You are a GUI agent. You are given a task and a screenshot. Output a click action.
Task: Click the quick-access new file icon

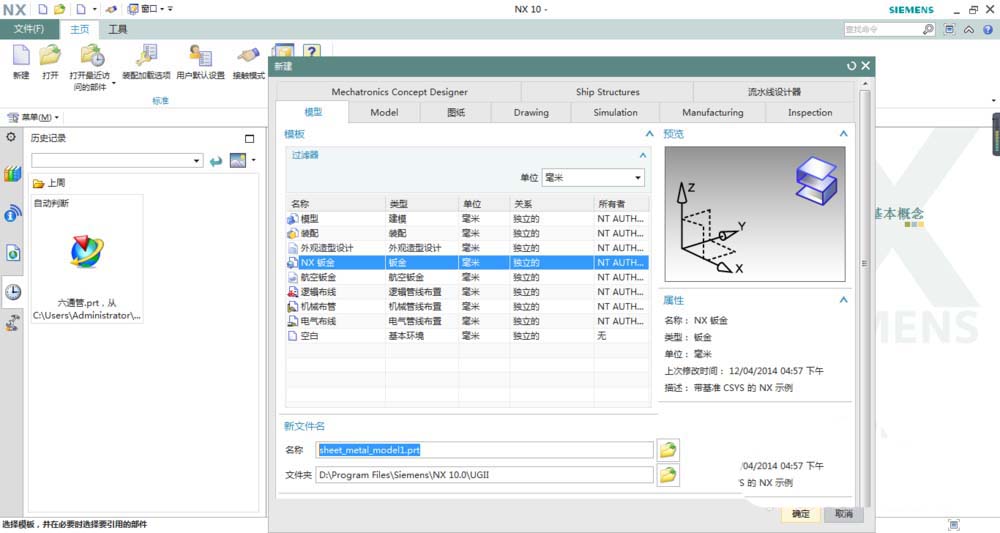click(x=43, y=10)
